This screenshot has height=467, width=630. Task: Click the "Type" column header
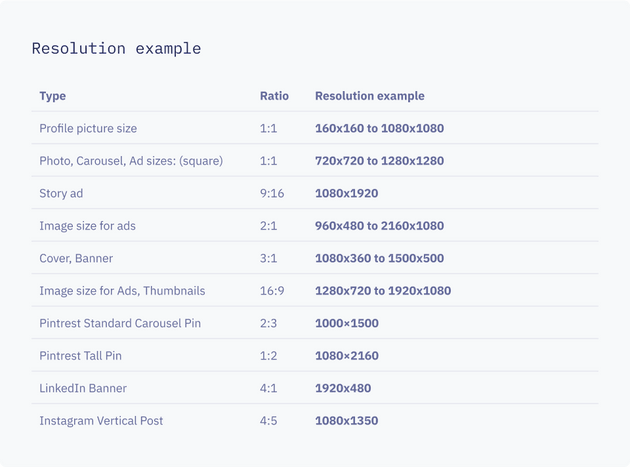coord(53,96)
